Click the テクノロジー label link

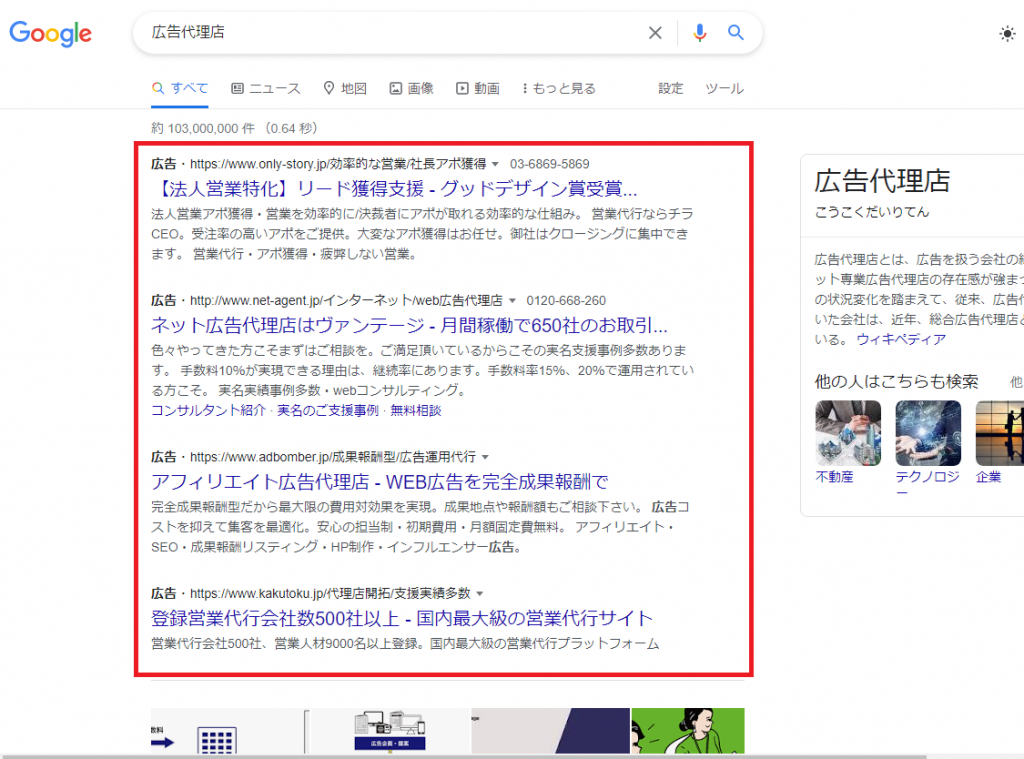(x=927, y=484)
